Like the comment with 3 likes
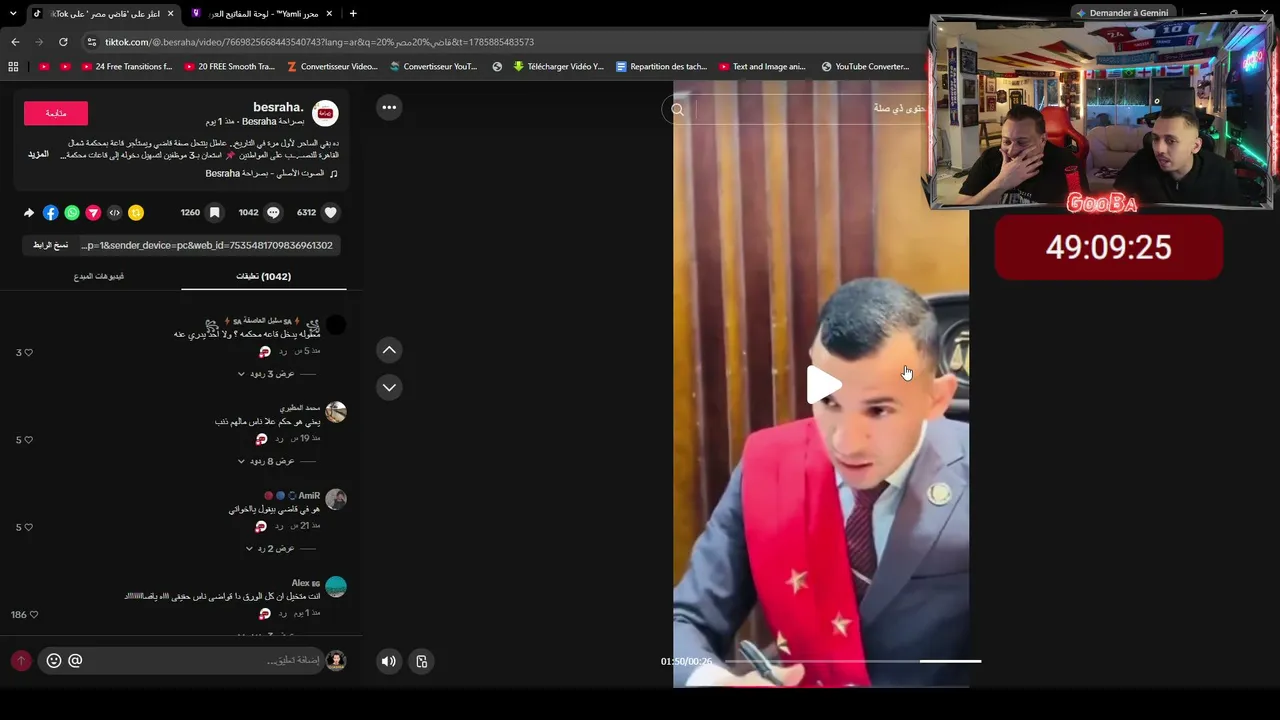The width and height of the screenshot is (1280, 720). click(28, 353)
